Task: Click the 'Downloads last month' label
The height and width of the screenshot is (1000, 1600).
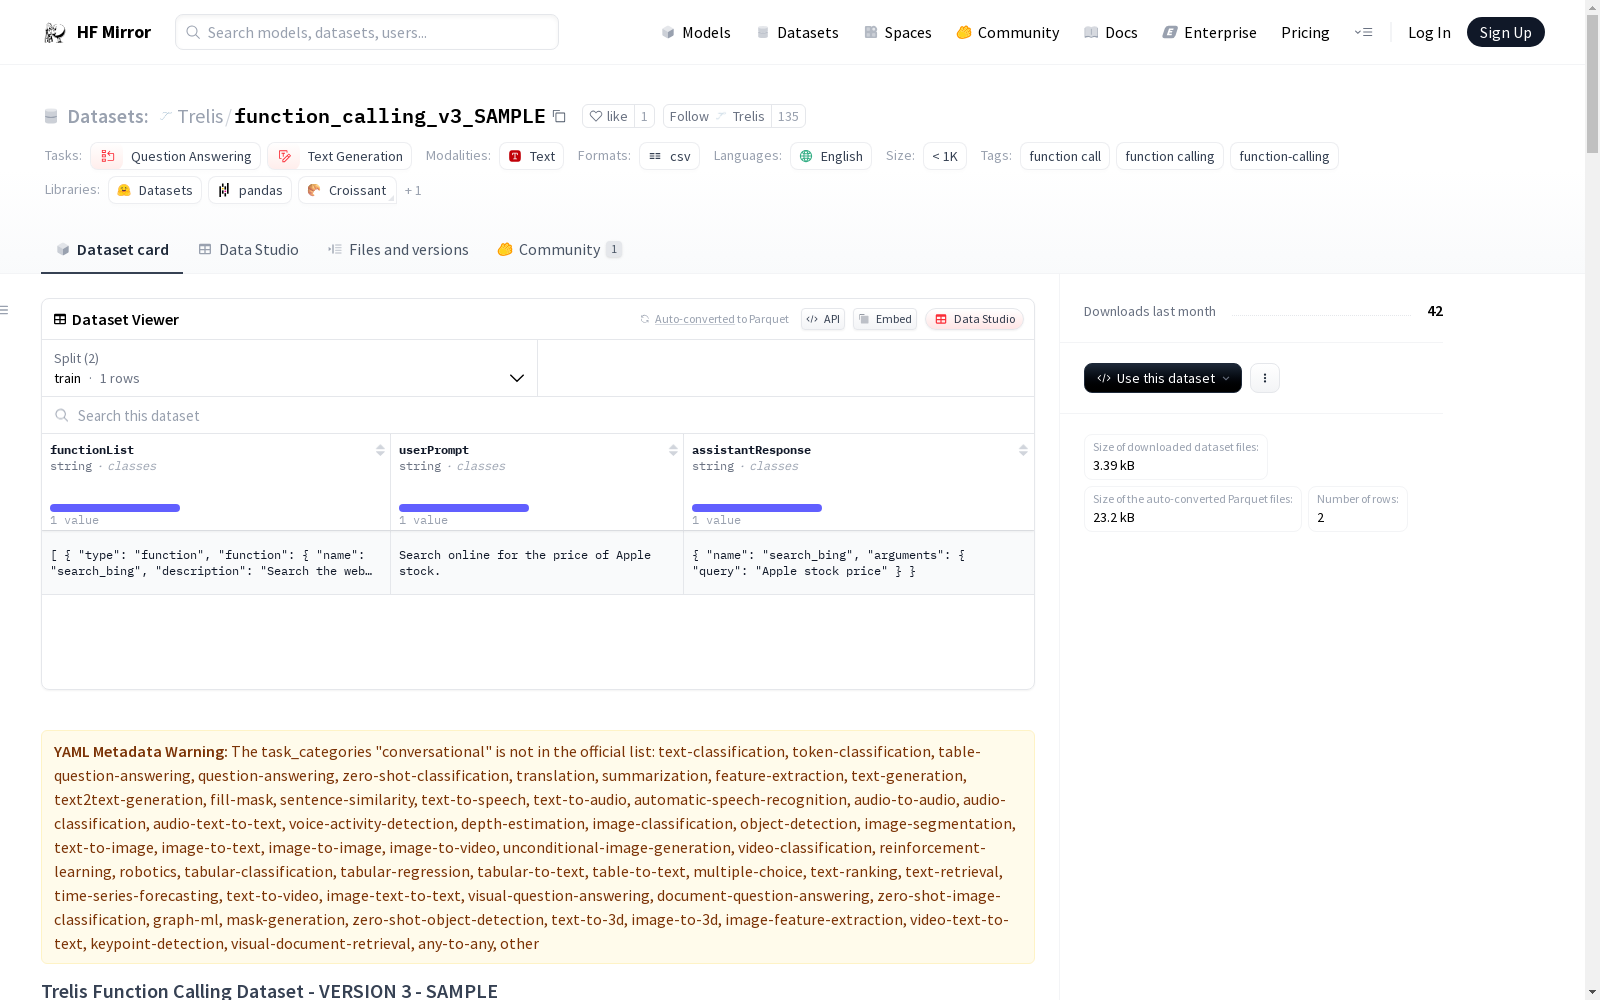Action: [1150, 311]
